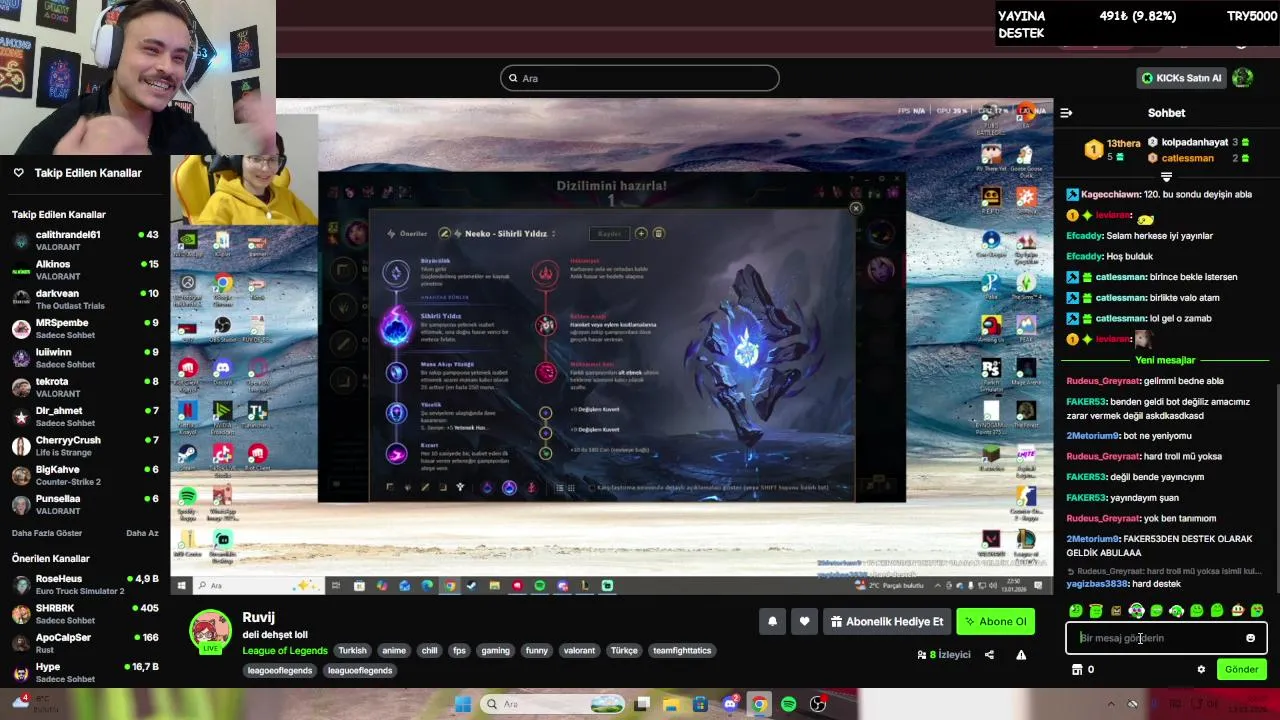Open the share icon beside viewer count

coord(989,655)
